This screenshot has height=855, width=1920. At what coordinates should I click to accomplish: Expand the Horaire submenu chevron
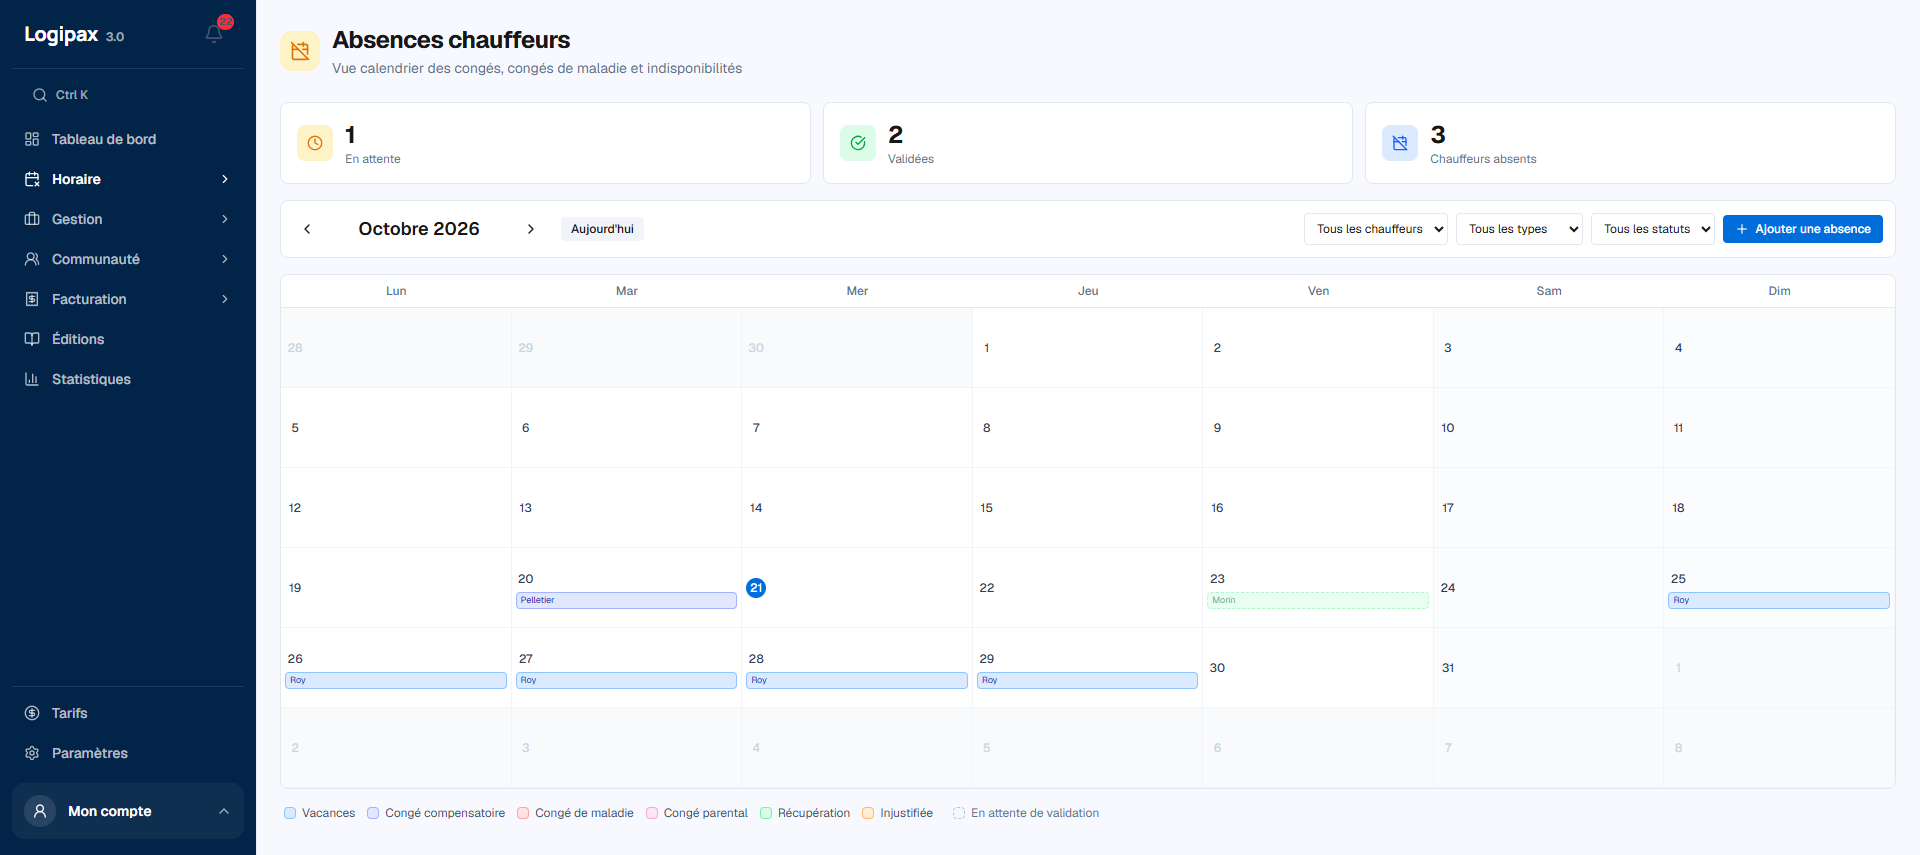pyautogui.click(x=225, y=179)
